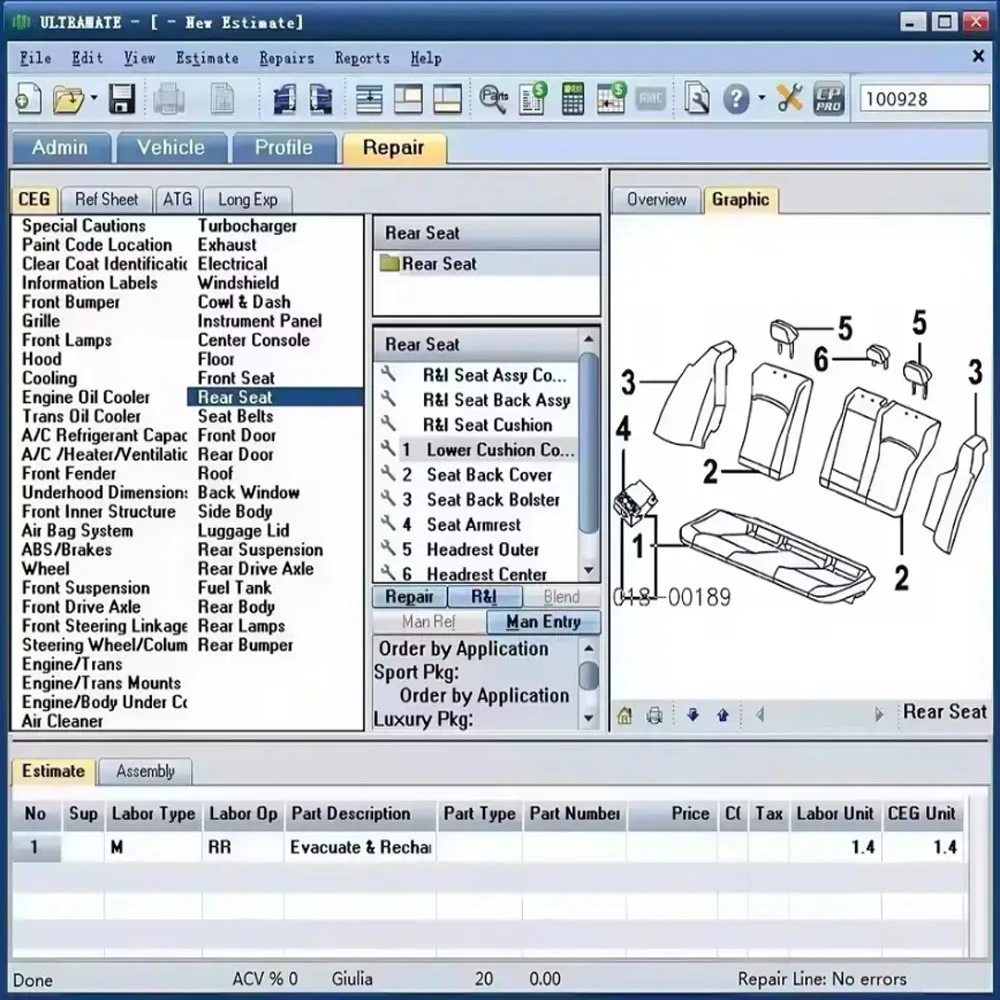Open the Estimate menu
The width and height of the screenshot is (1000, 1000).
click(207, 58)
